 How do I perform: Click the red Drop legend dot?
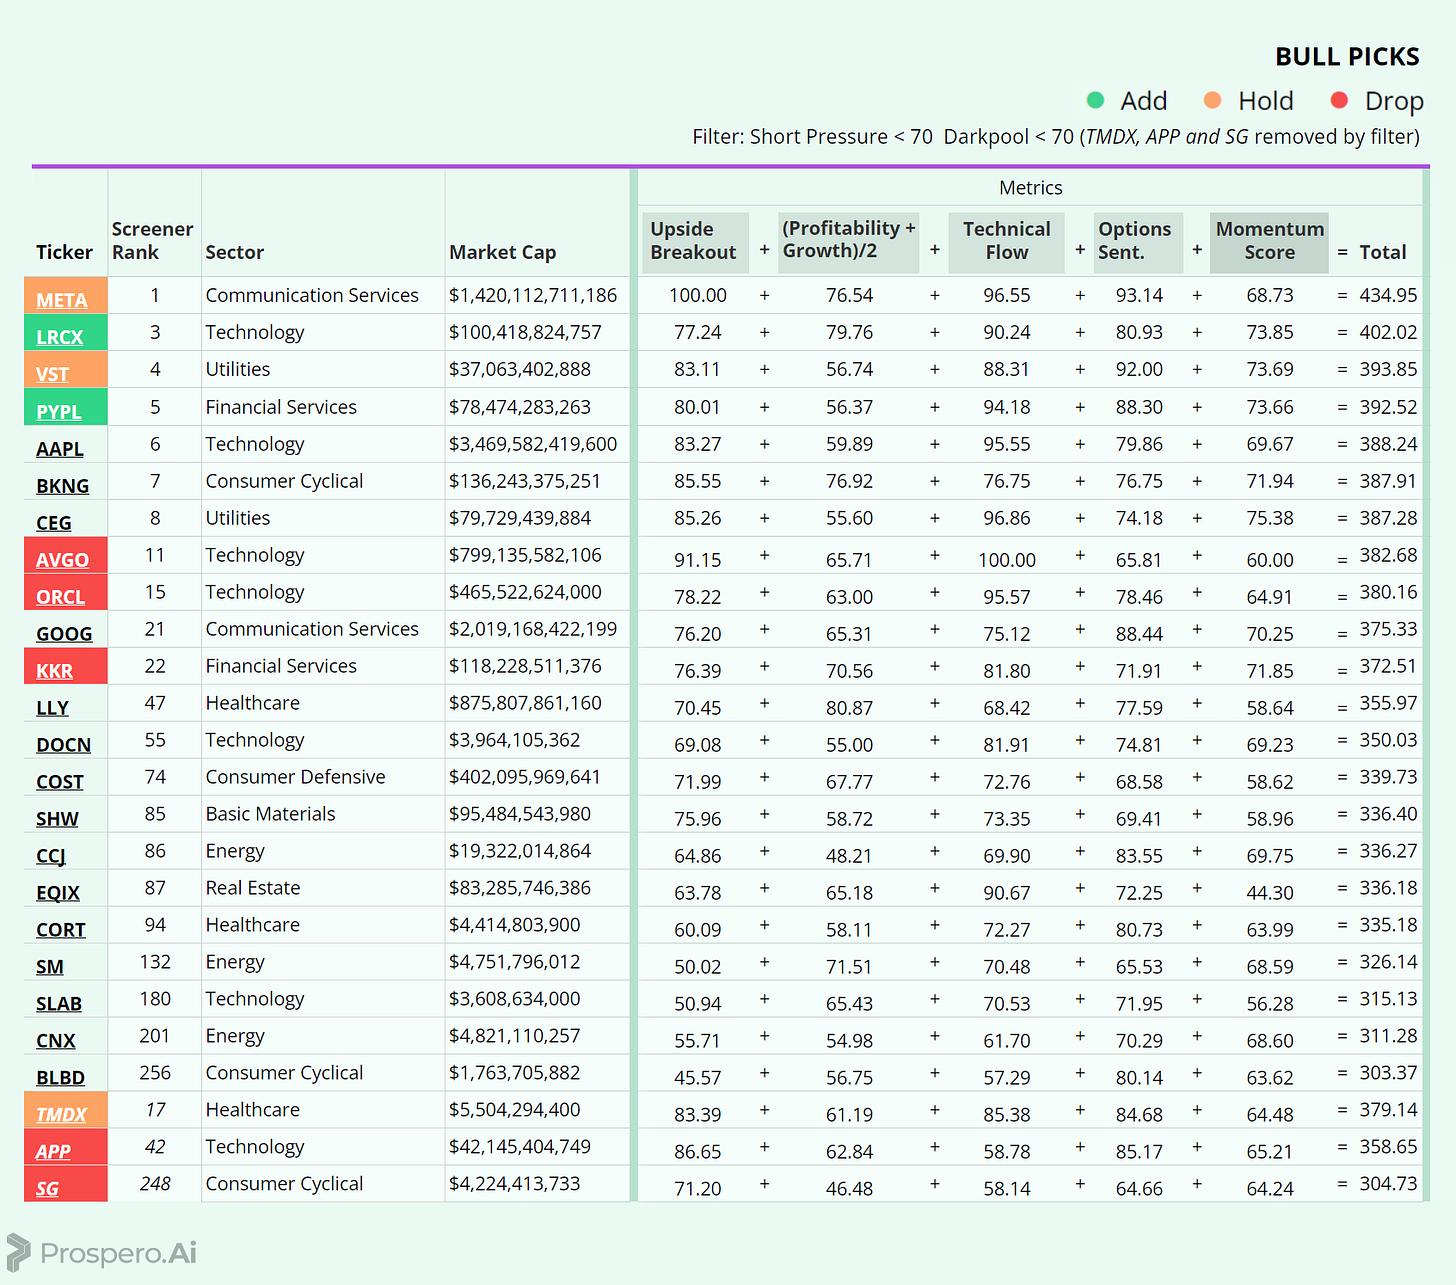point(1339,100)
